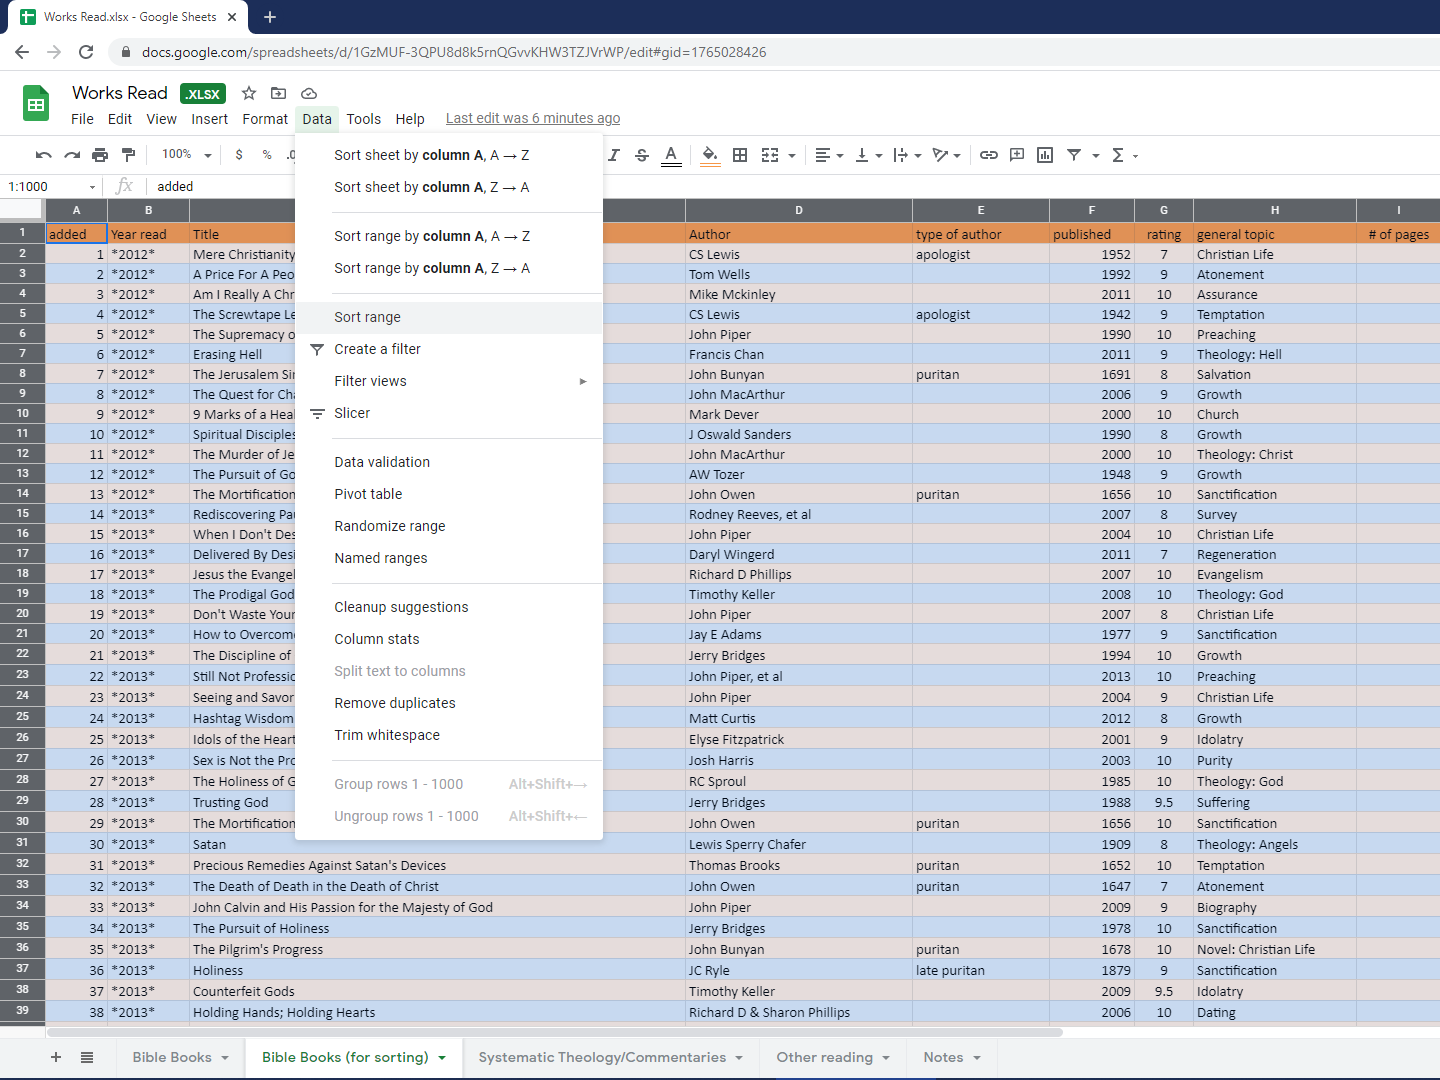This screenshot has height=1080, width=1440.
Task: Click the borders icon in toolbar
Action: pyautogui.click(x=740, y=155)
